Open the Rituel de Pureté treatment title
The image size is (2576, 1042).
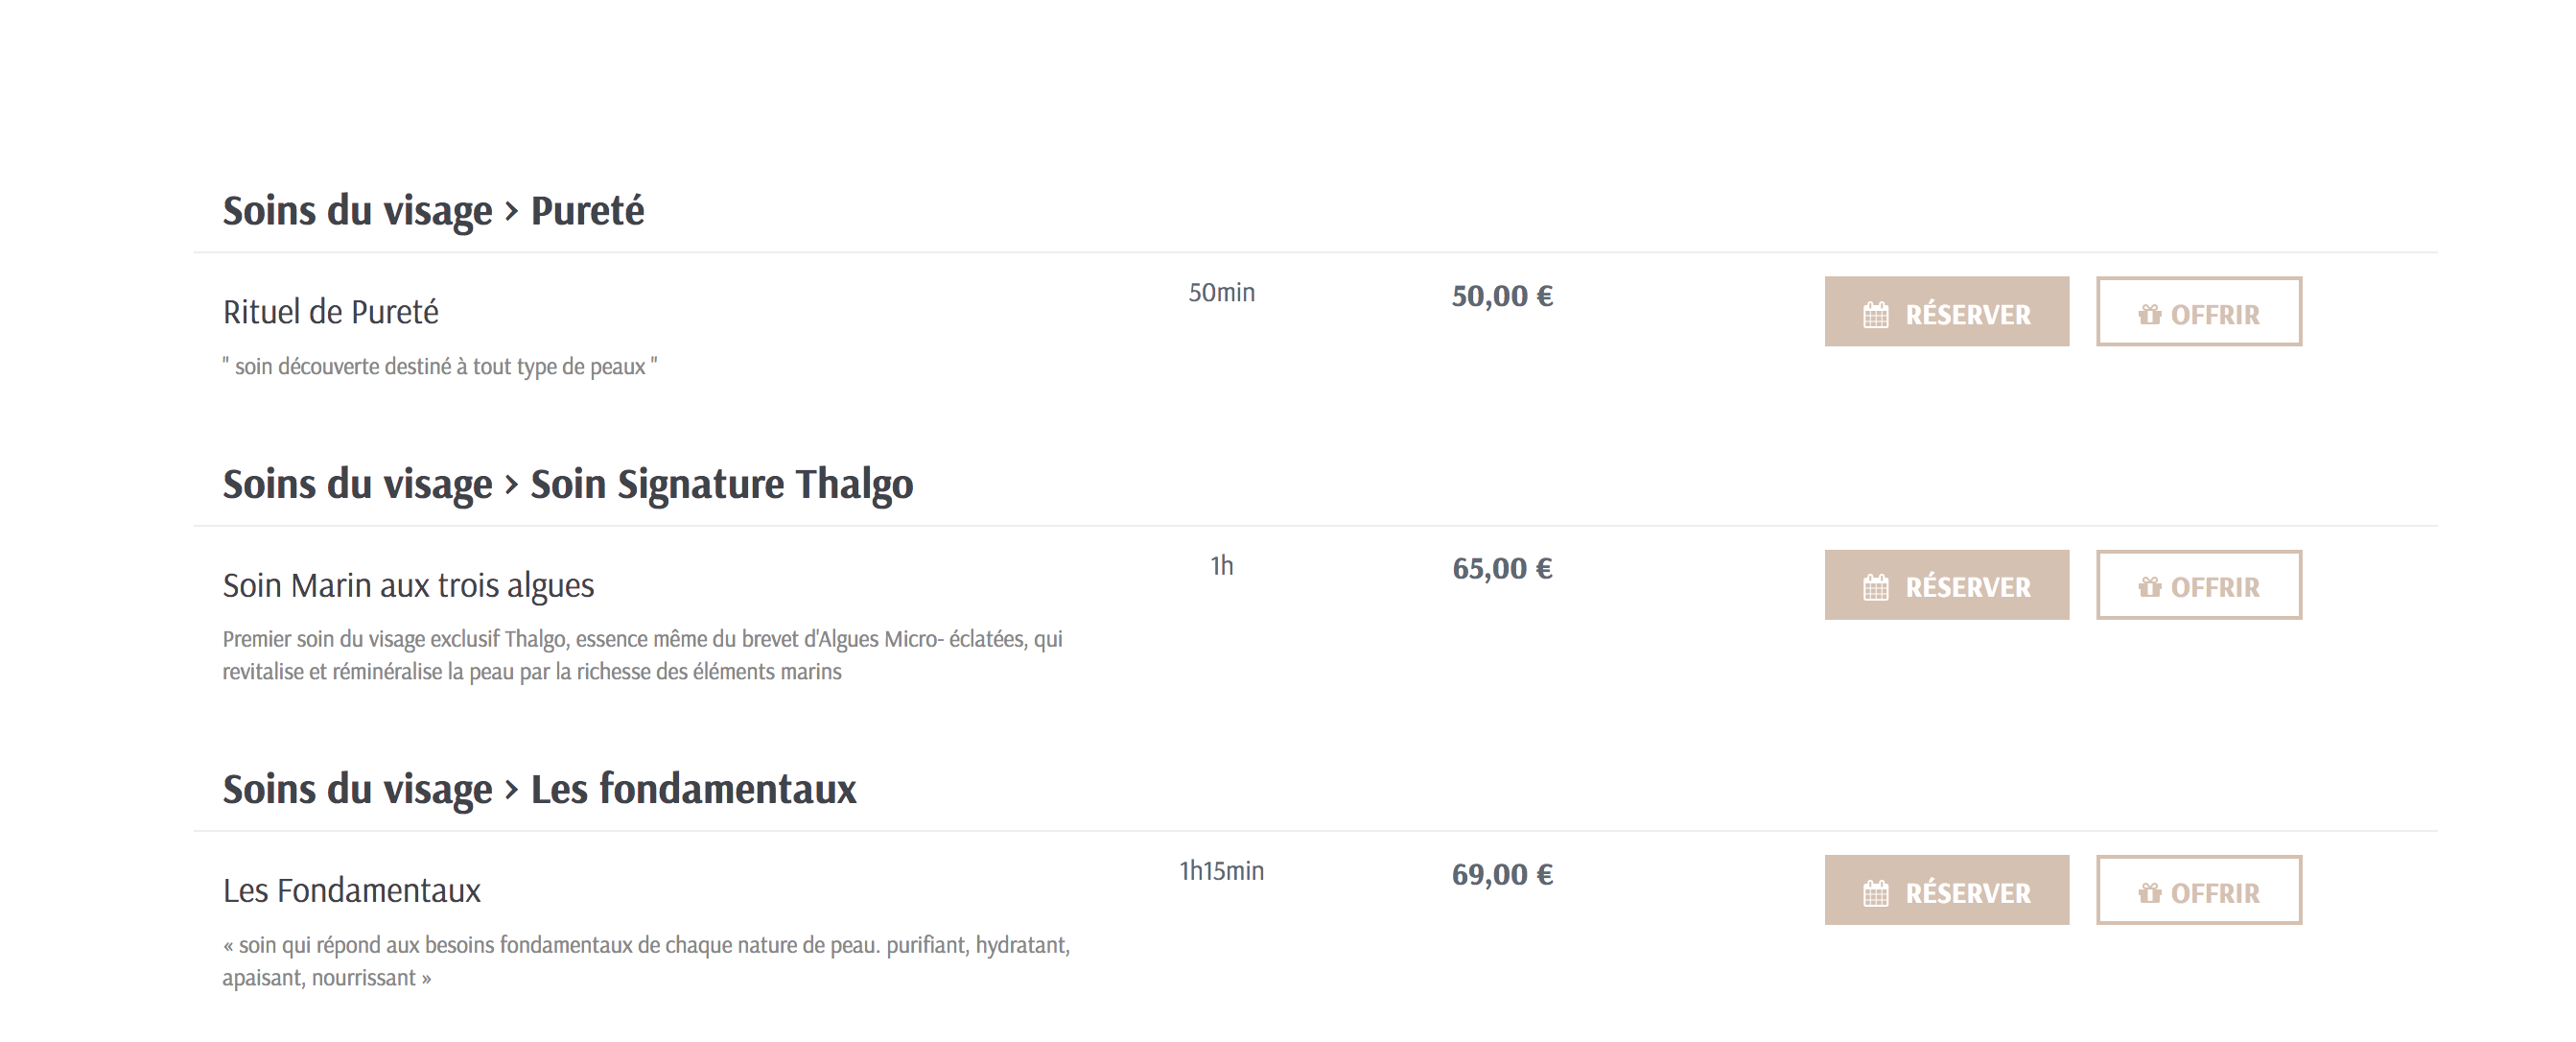[330, 312]
